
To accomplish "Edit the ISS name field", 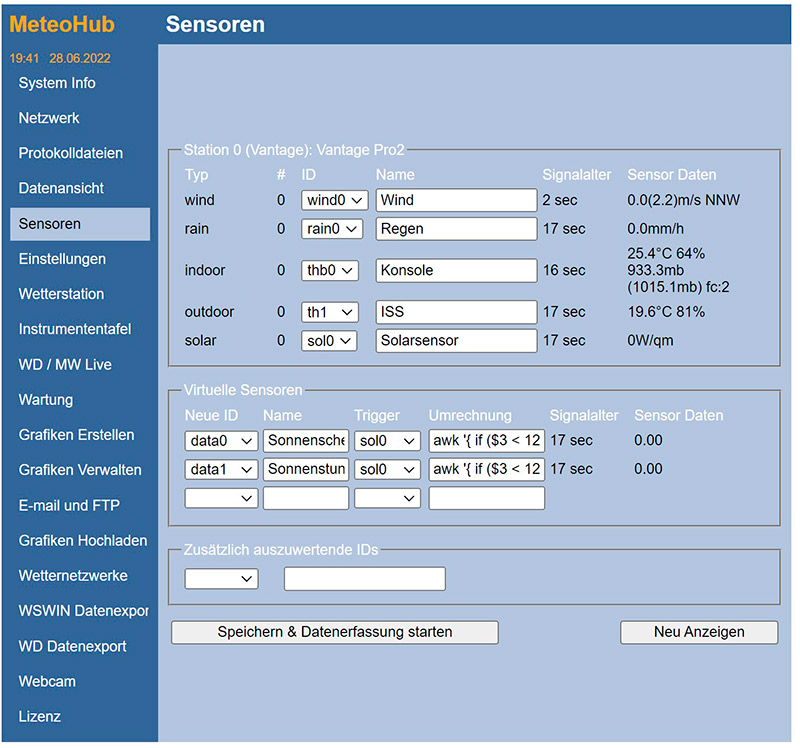I will 456,312.
